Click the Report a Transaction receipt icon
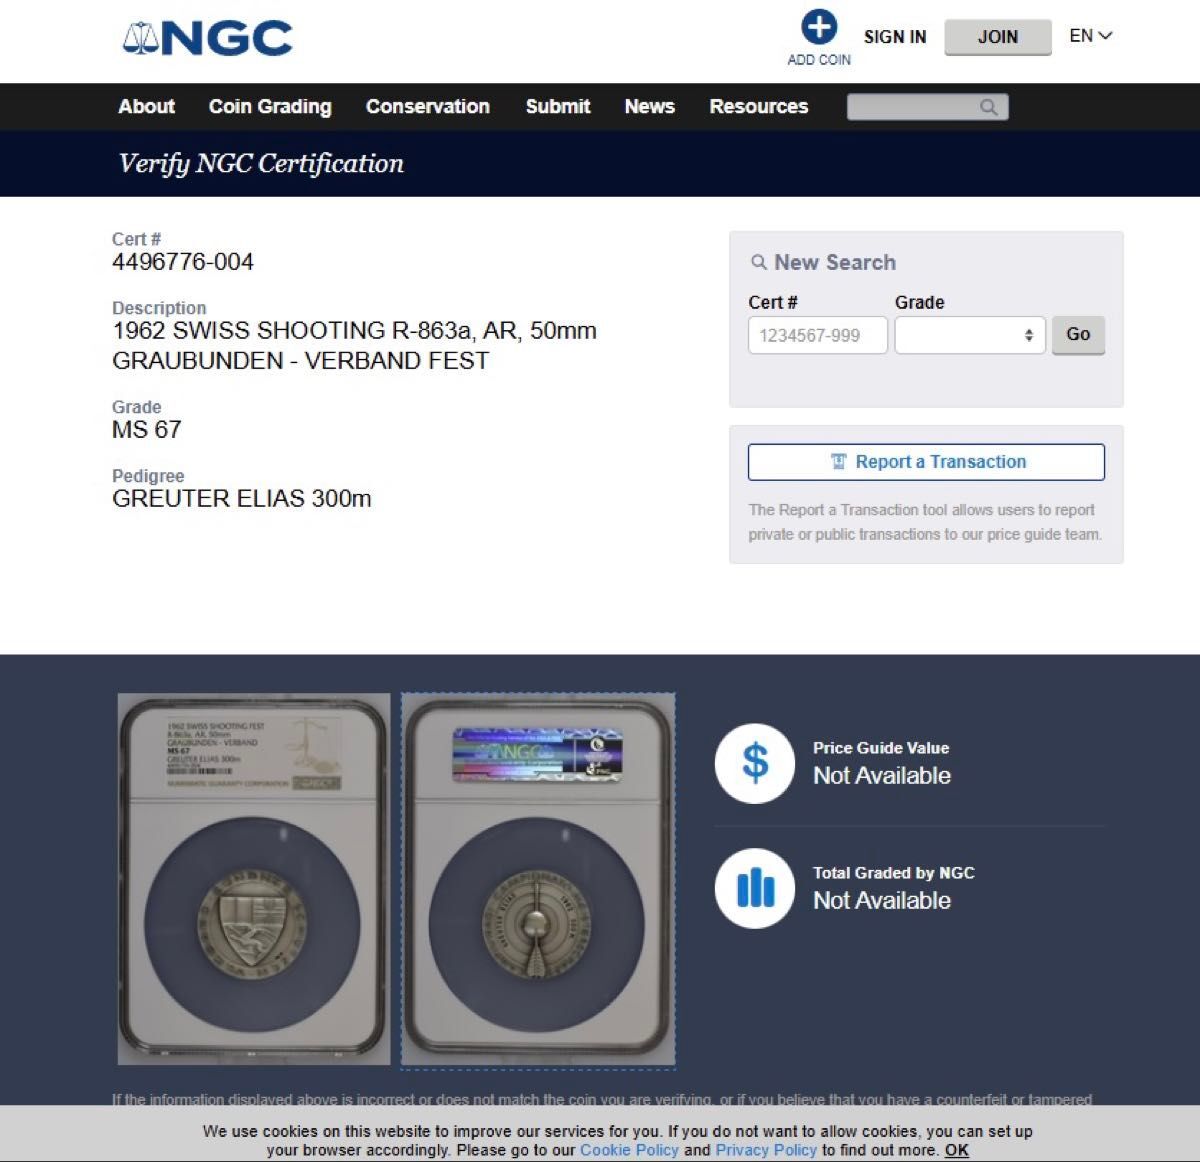Image resolution: width=1200 pixels, height=1162 pixels. coord(839,462)
